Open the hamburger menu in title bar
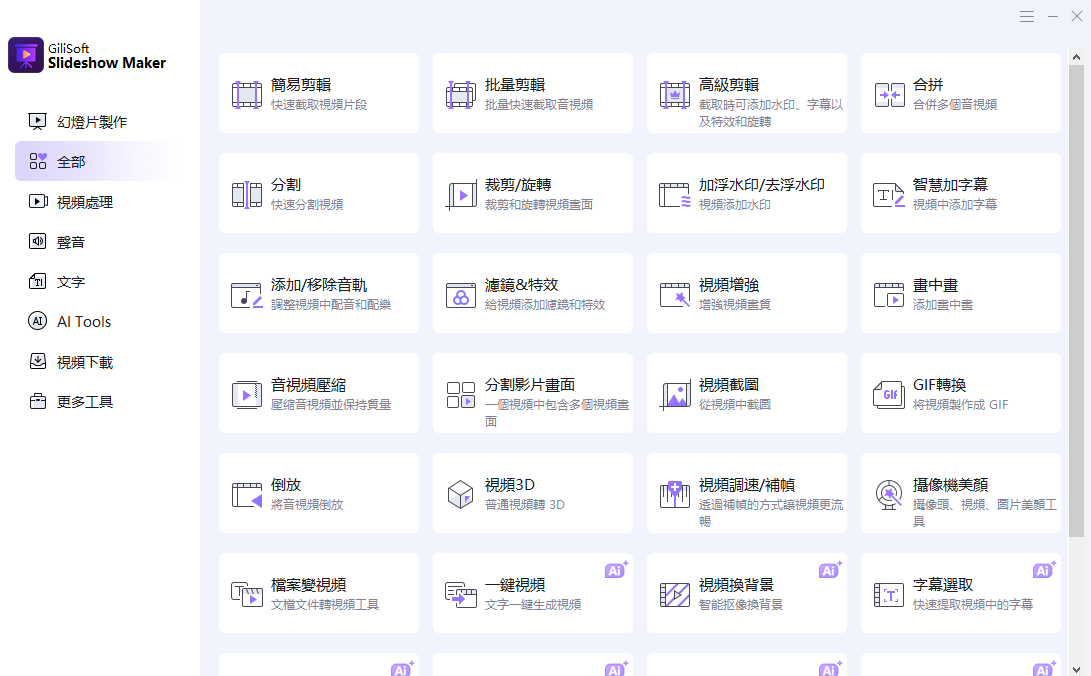The height and width of the screenshot is (676, 1091). click(1027, 17)
